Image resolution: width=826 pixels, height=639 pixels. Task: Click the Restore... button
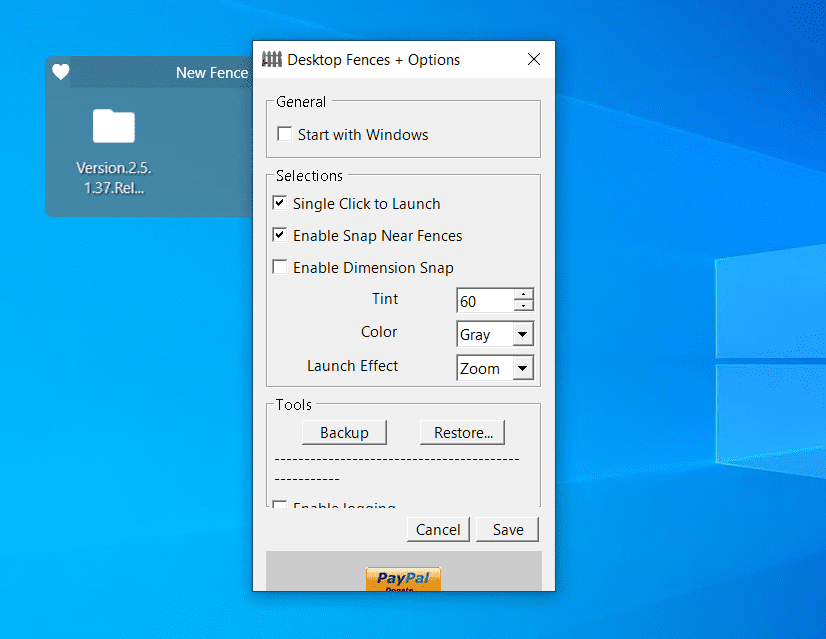(463, 432)
